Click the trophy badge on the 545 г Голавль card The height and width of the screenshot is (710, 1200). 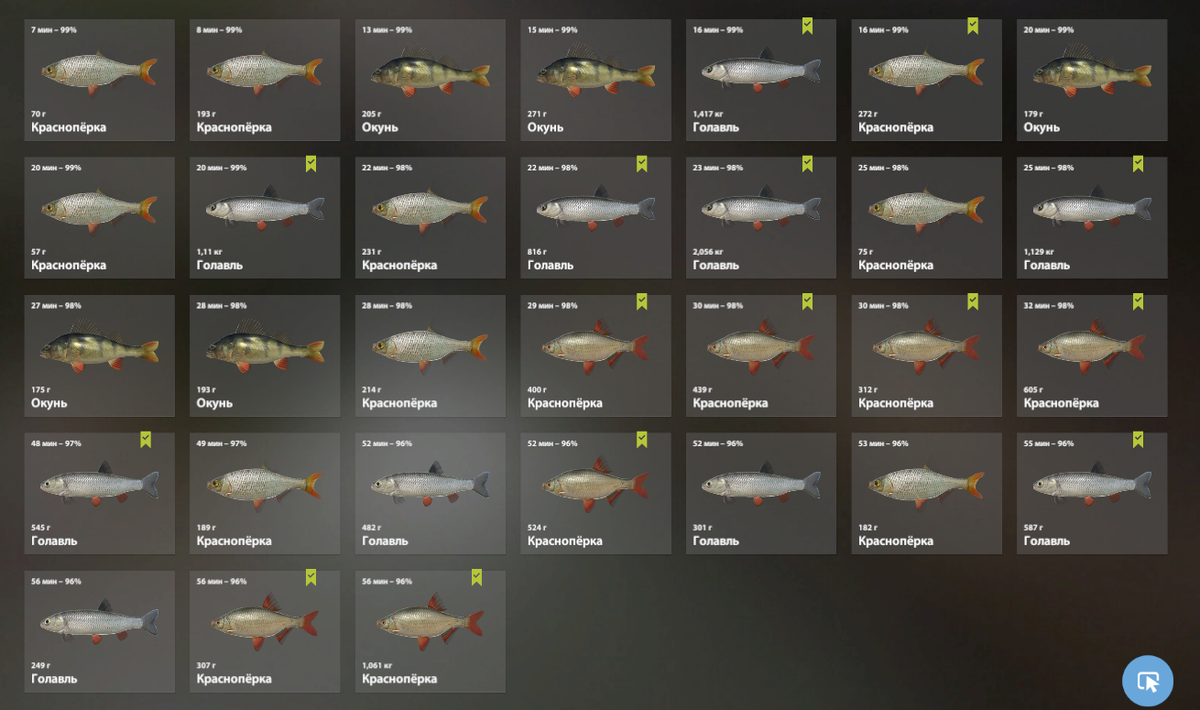pyautogui.click(x=145, y=440)
